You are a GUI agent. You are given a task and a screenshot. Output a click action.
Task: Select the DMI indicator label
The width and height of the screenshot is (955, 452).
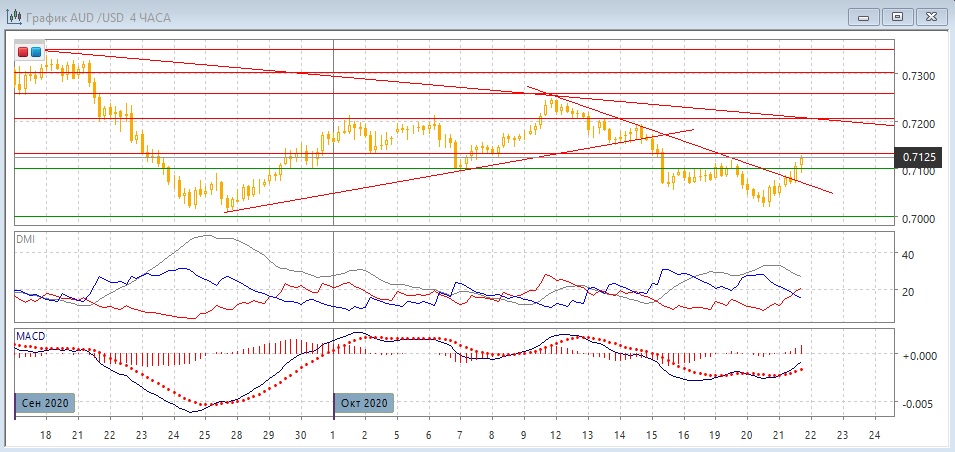click(26, 239)
